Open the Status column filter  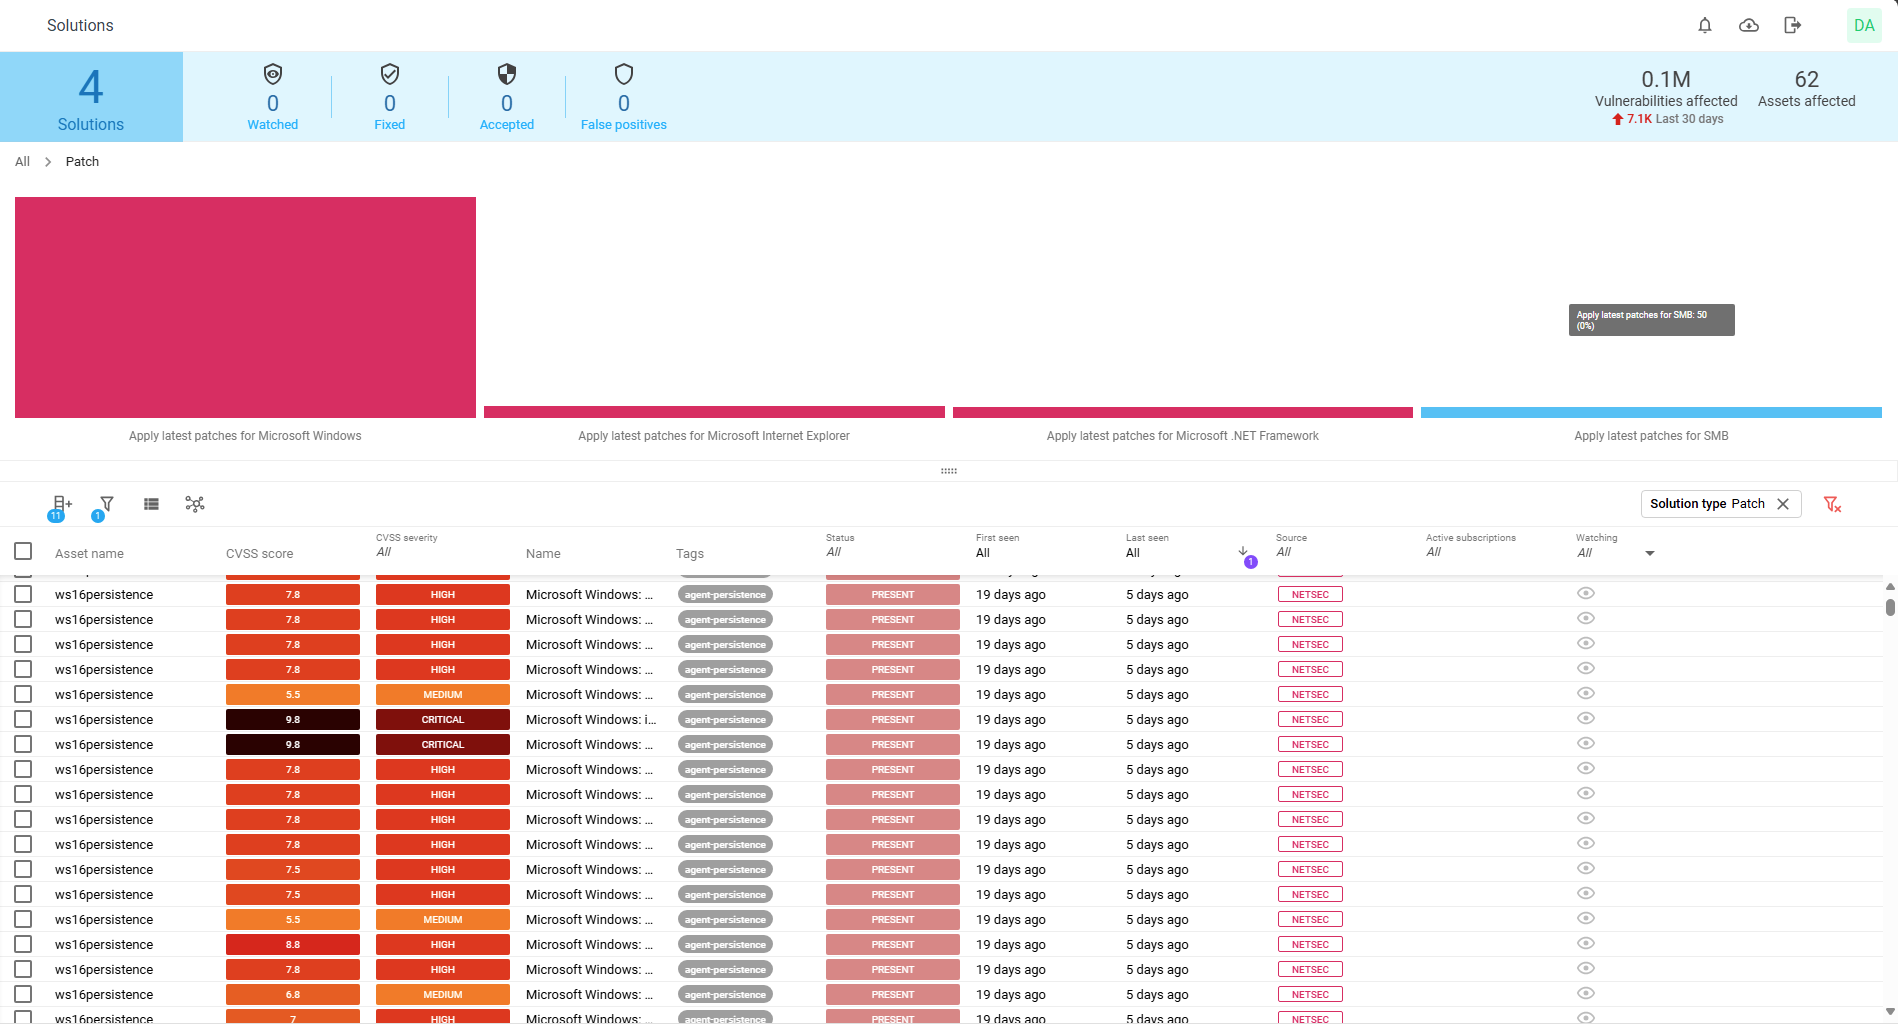click(x=834, y=552)
